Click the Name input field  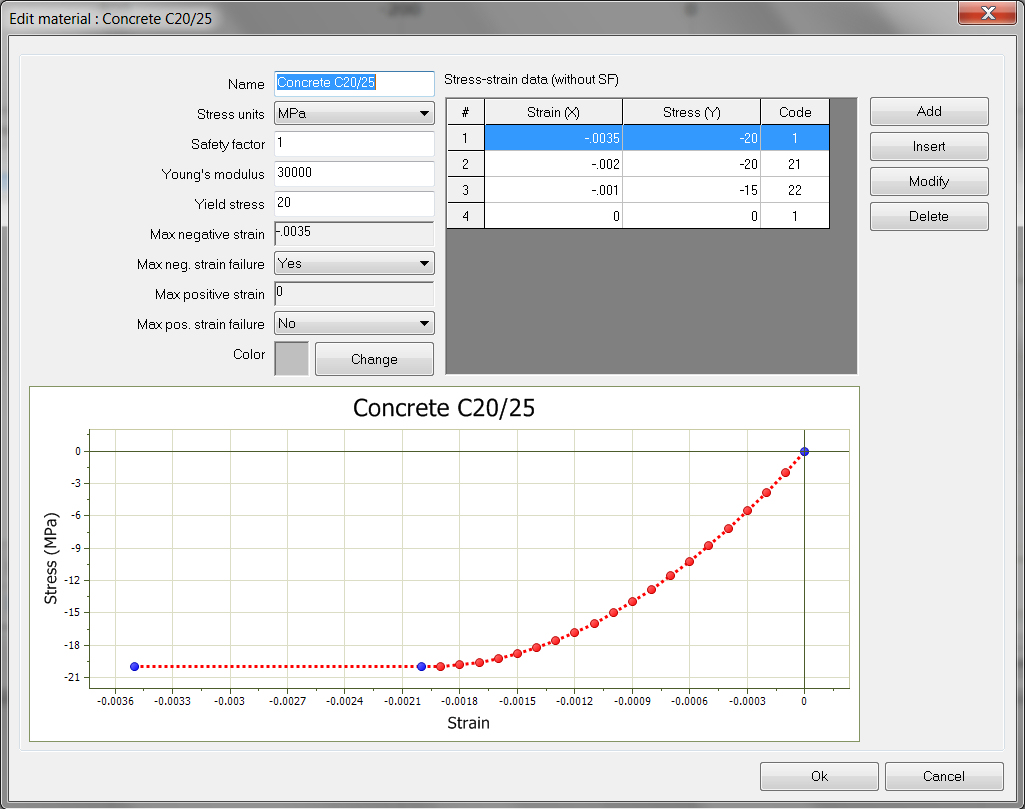[x=354, y=83]
